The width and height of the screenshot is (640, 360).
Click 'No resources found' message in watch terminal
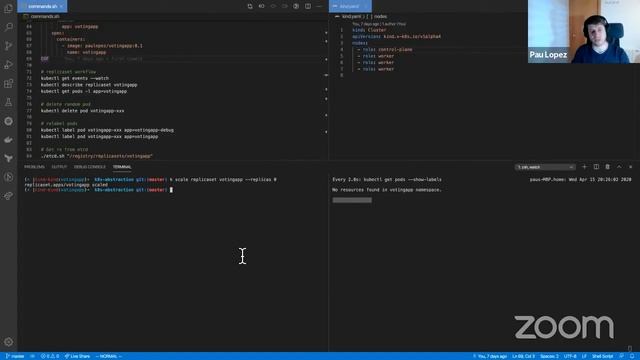point(387,190)
